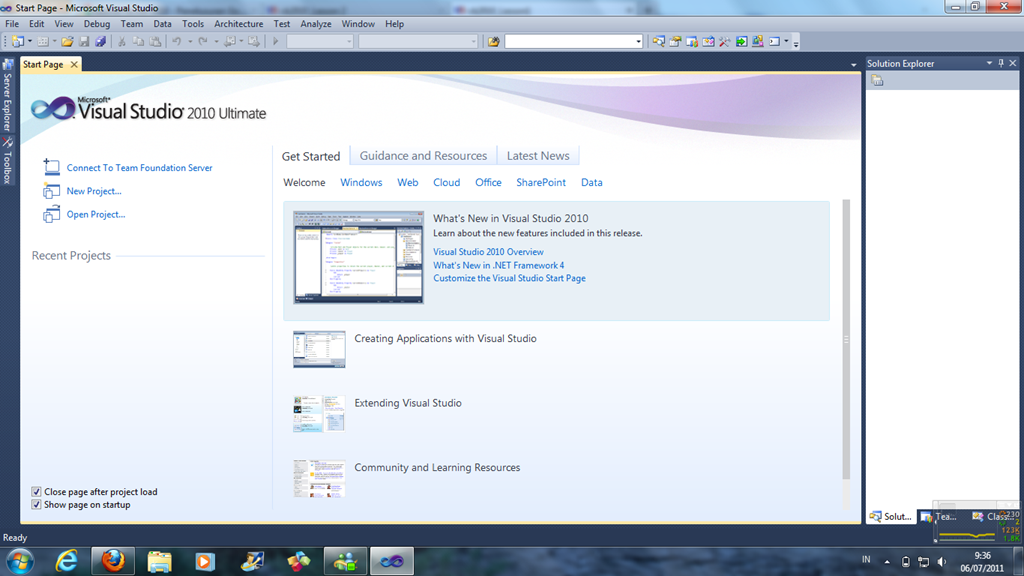Open the Solution Explorer window position dropdown

tap(989, 63)
